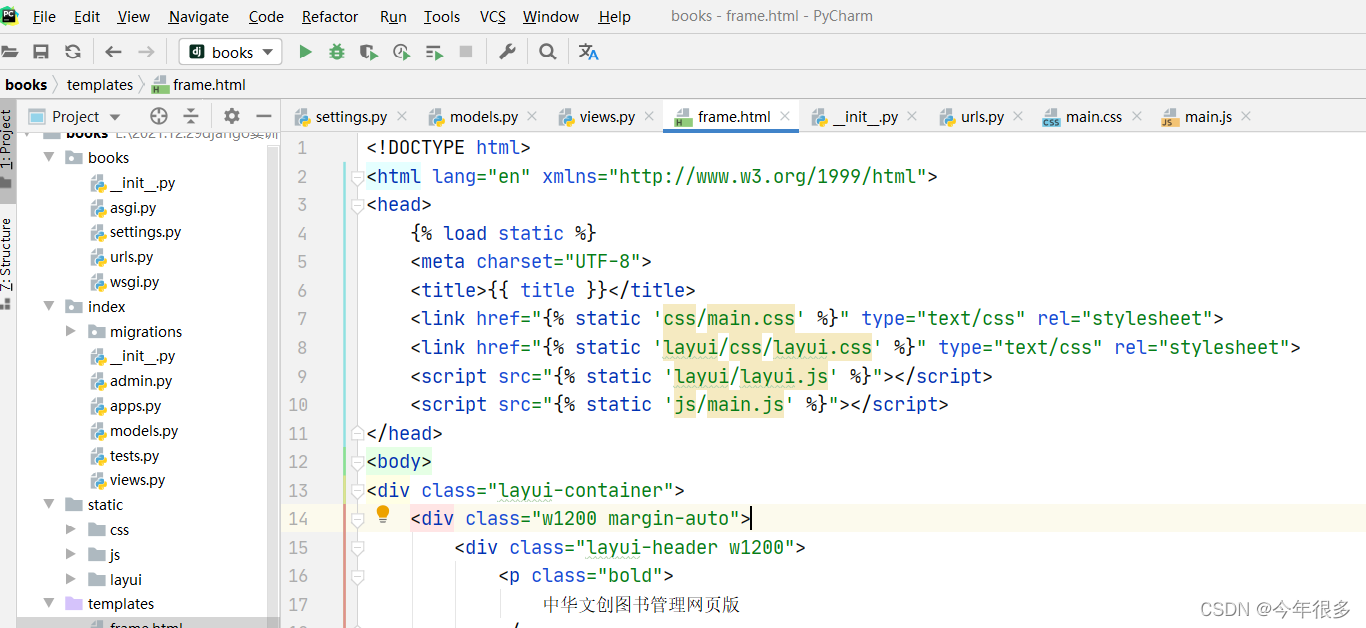Locate current file with crosshair icon
This screenshot has height=628, width=1366.
click(158, 116)
